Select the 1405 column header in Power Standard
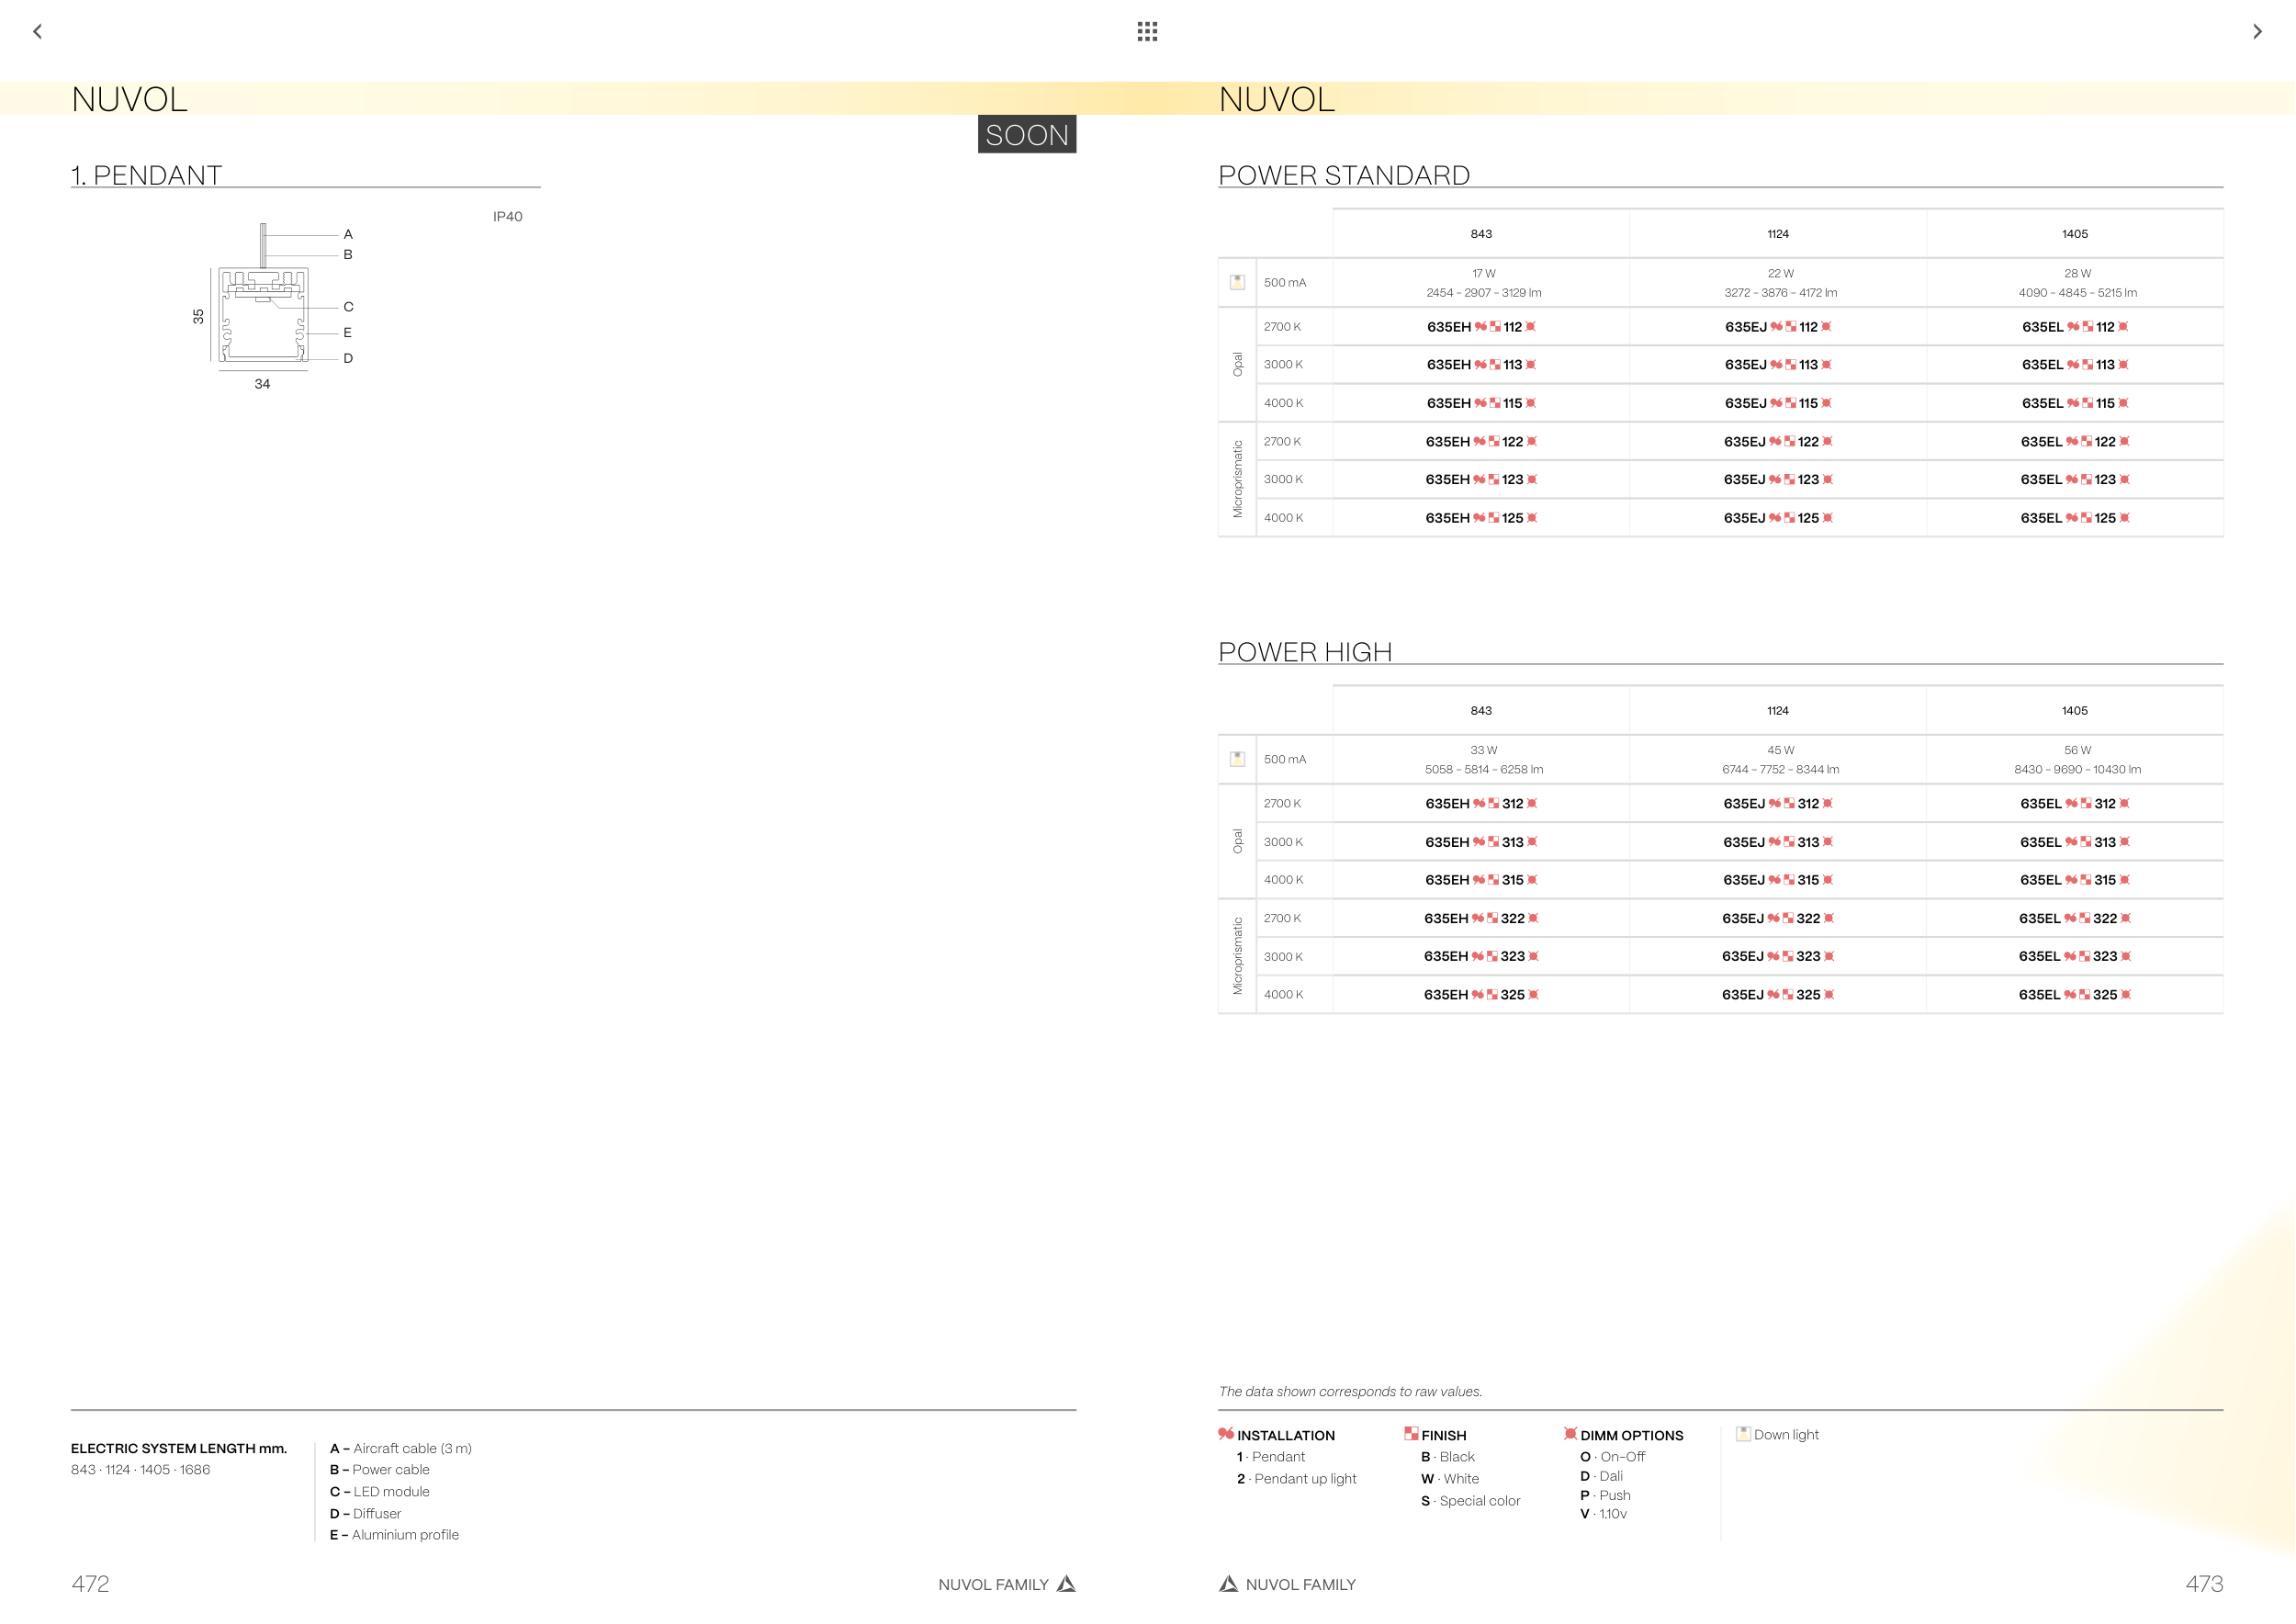This screenshot has height=1624, width=2296. (x=2074, y=234)
